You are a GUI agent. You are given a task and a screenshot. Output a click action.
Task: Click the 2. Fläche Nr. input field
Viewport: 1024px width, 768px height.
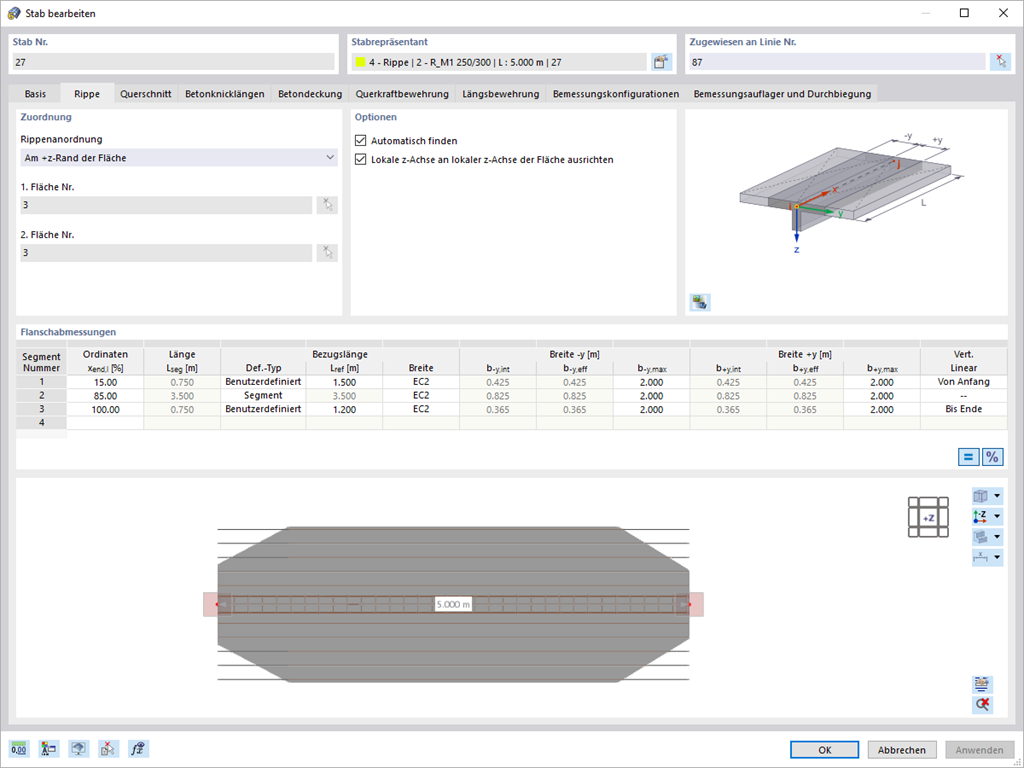coord(166,253)
